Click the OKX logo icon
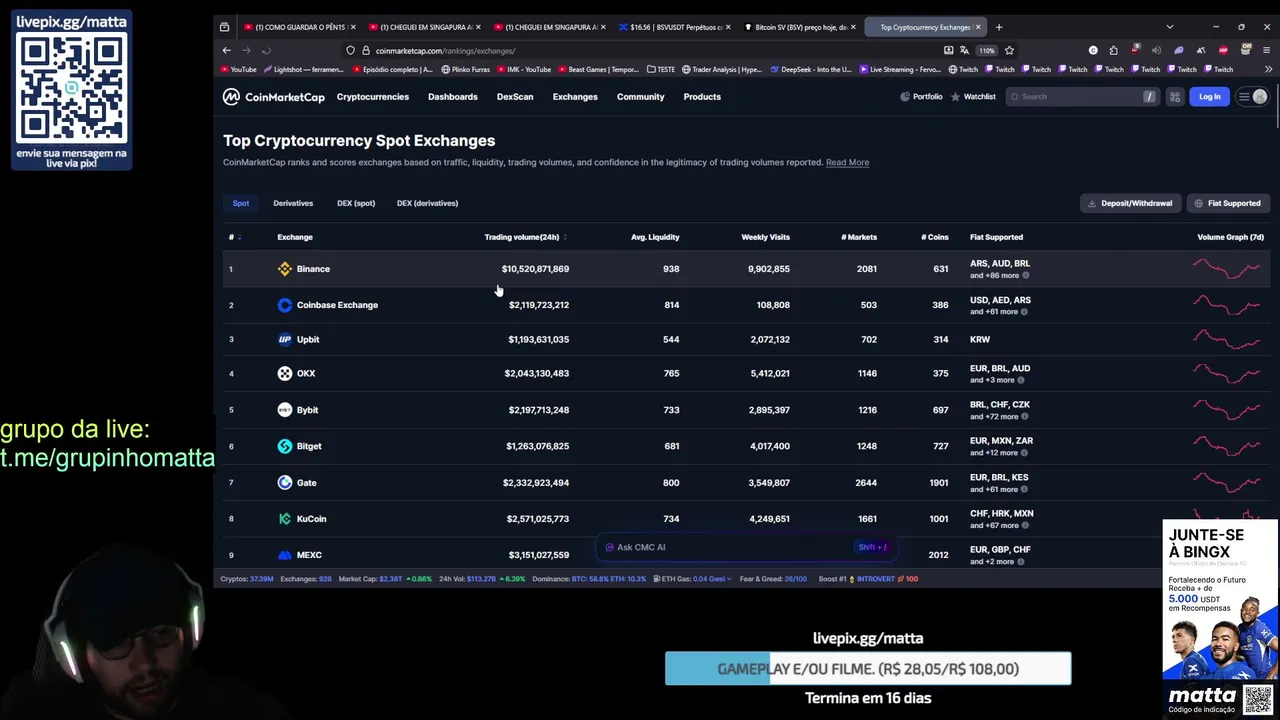1280x720 pixels. click(x=285, y=373)
